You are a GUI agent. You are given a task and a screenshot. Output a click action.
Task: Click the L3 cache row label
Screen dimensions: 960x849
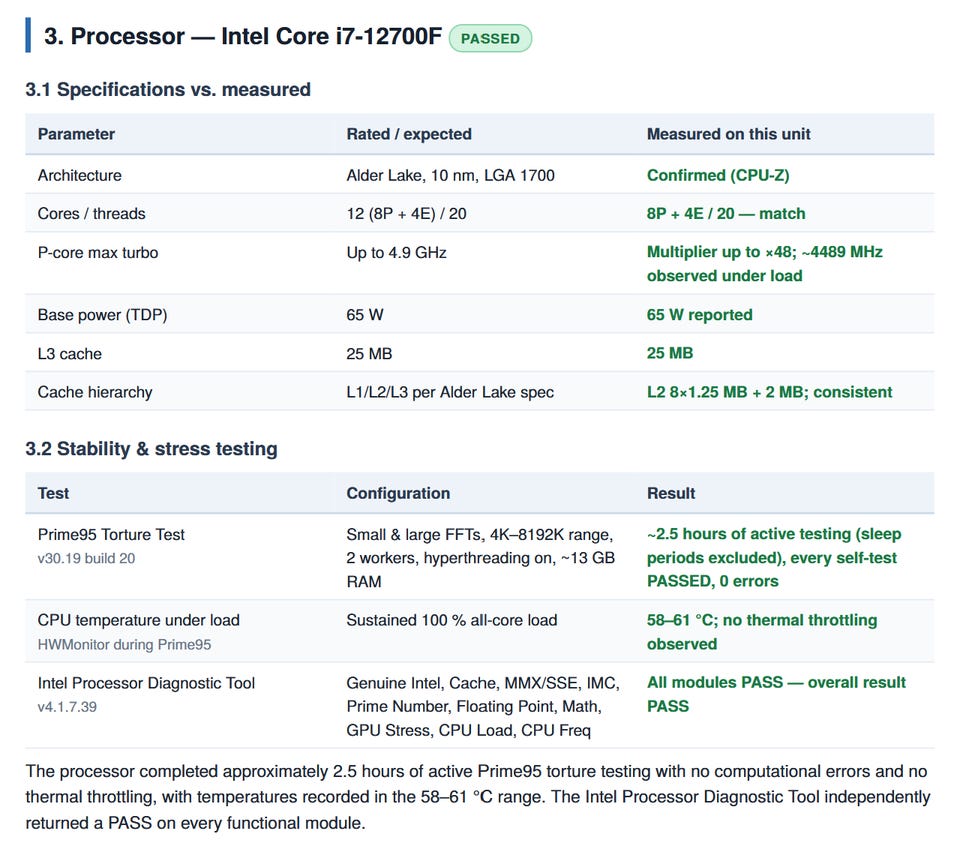coord(70,354)
